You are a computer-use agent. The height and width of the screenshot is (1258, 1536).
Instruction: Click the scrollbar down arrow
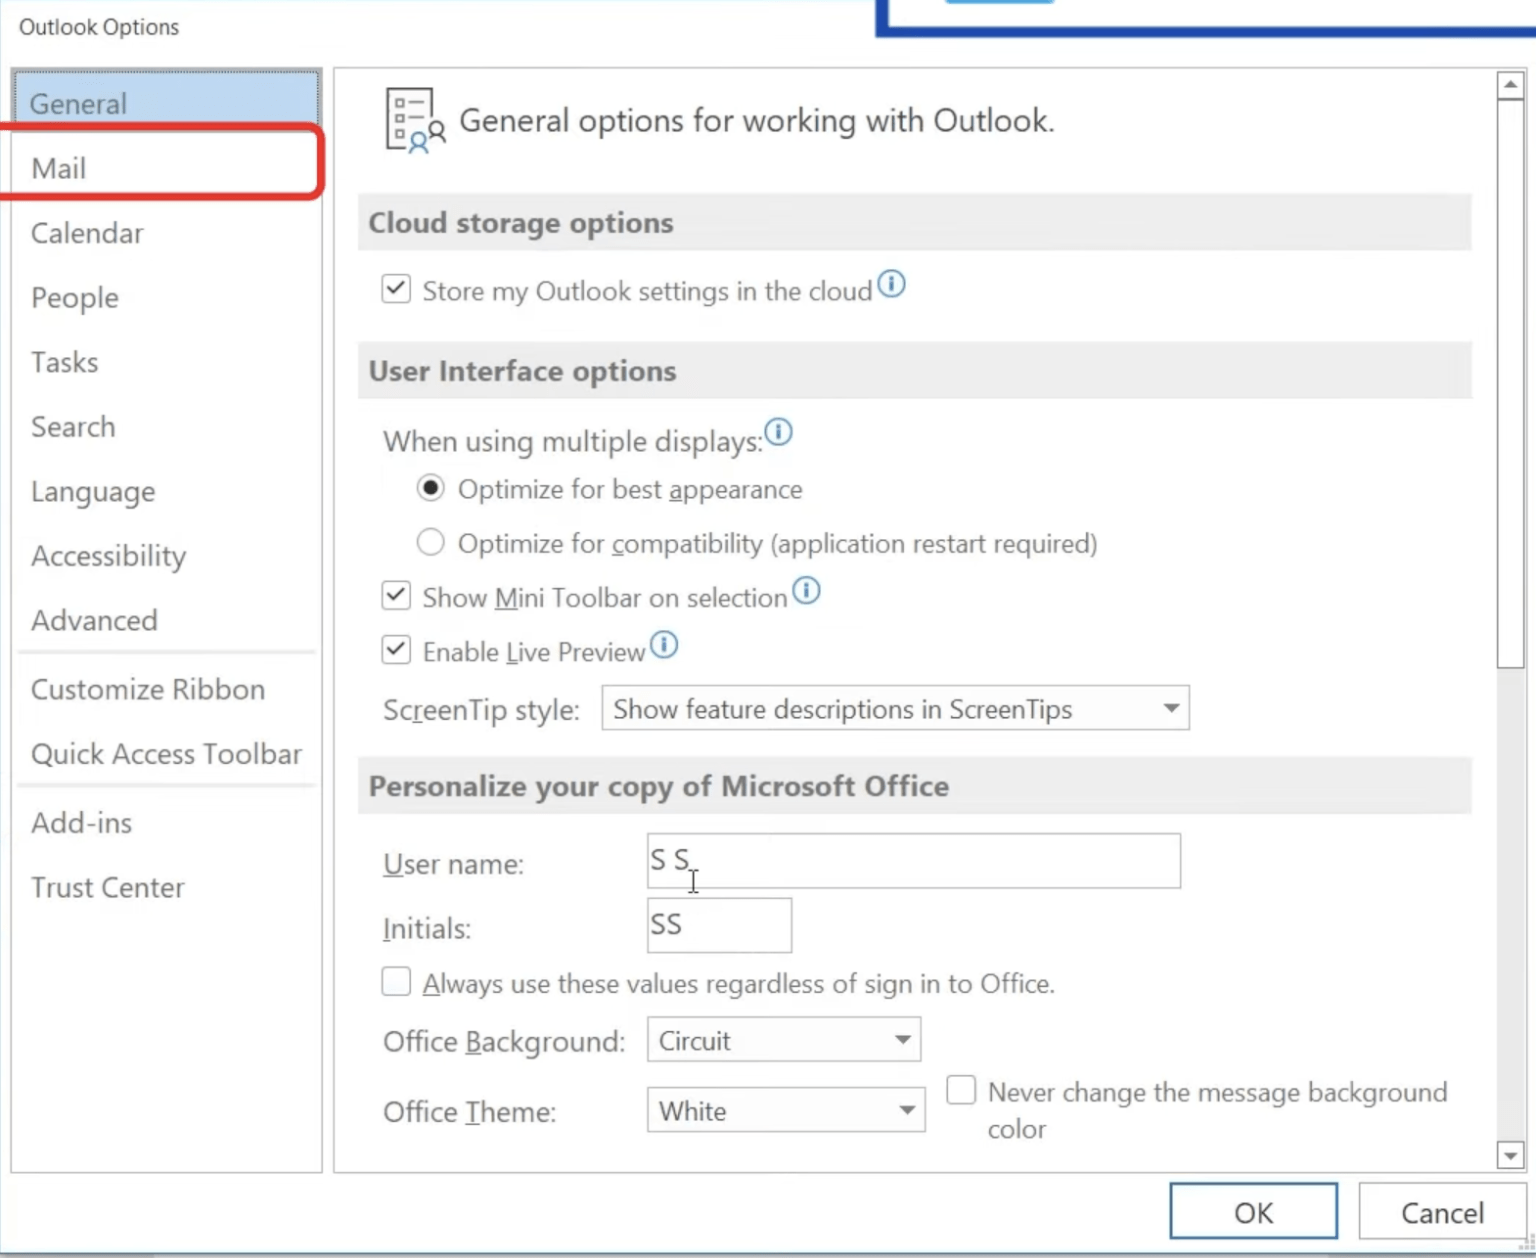click(x=1510, y=1155)
